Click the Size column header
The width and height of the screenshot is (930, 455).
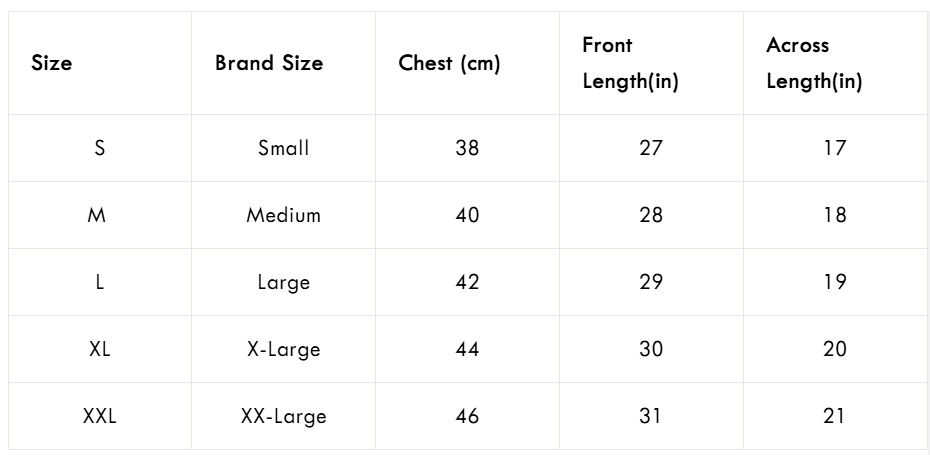tap(52, 63)
